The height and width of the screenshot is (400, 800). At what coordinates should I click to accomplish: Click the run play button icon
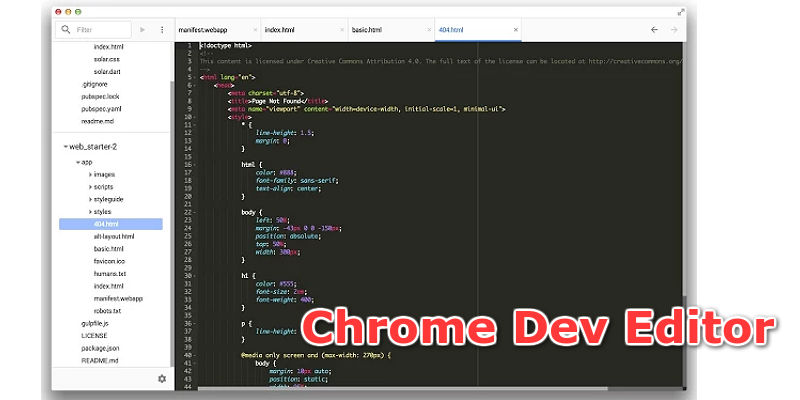(x=142, y=30)
